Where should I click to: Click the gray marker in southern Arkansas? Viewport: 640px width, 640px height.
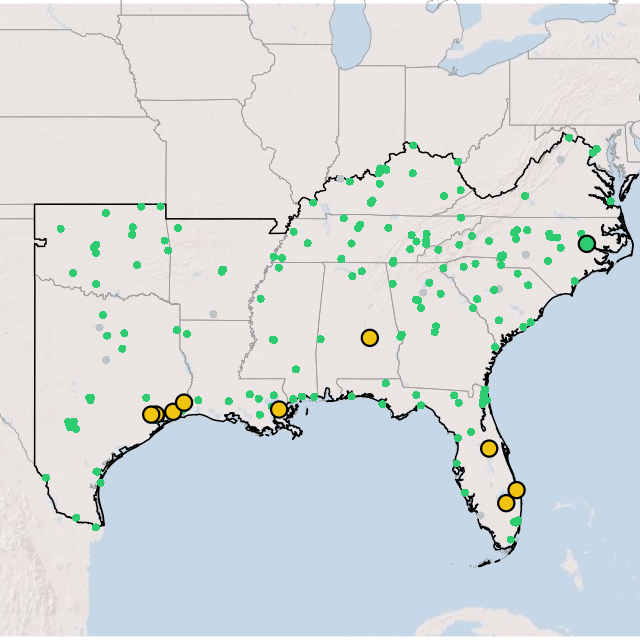[x=213, y=314]
